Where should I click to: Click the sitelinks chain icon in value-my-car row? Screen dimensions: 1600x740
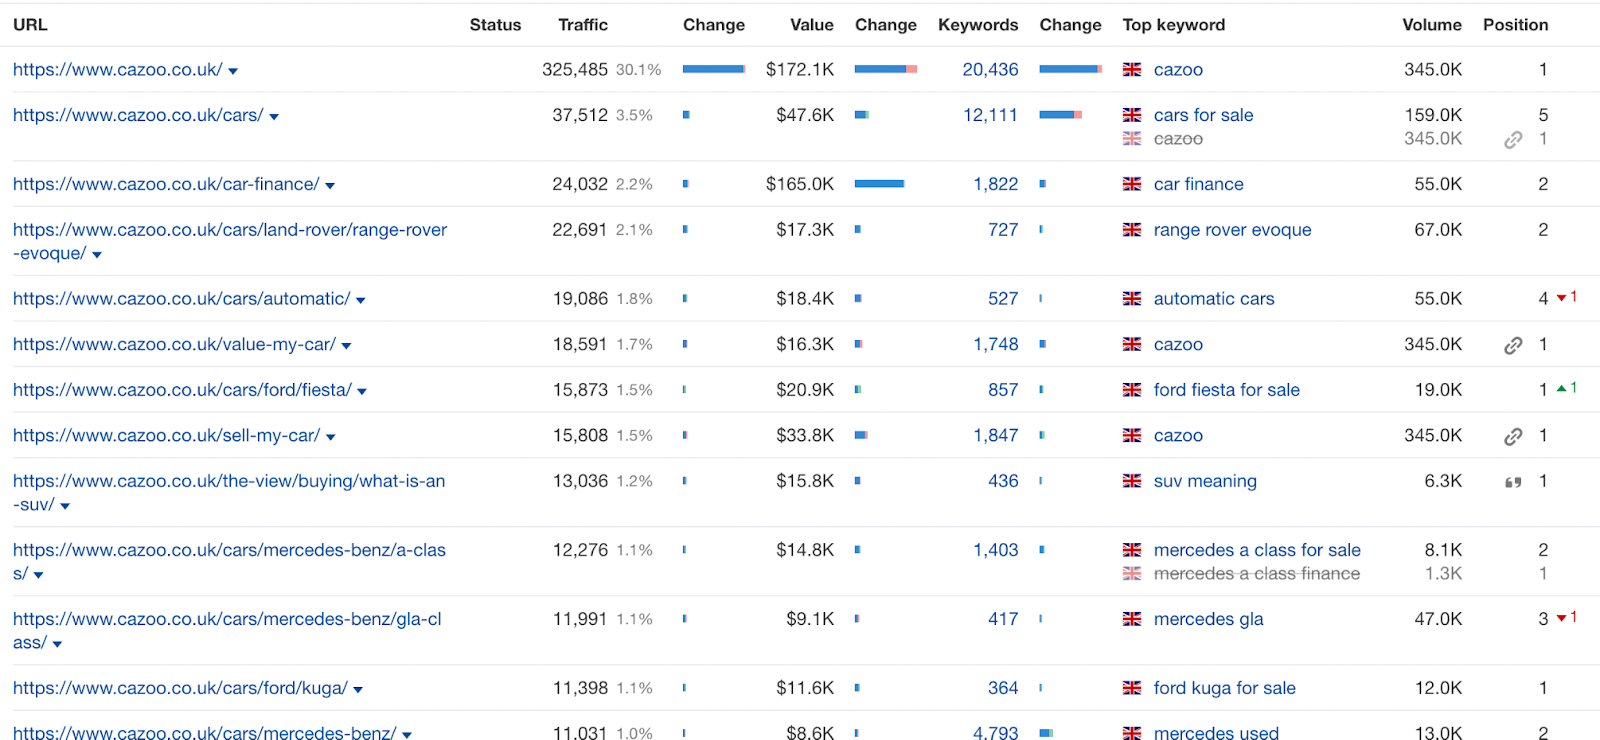tap(1513, 346)
